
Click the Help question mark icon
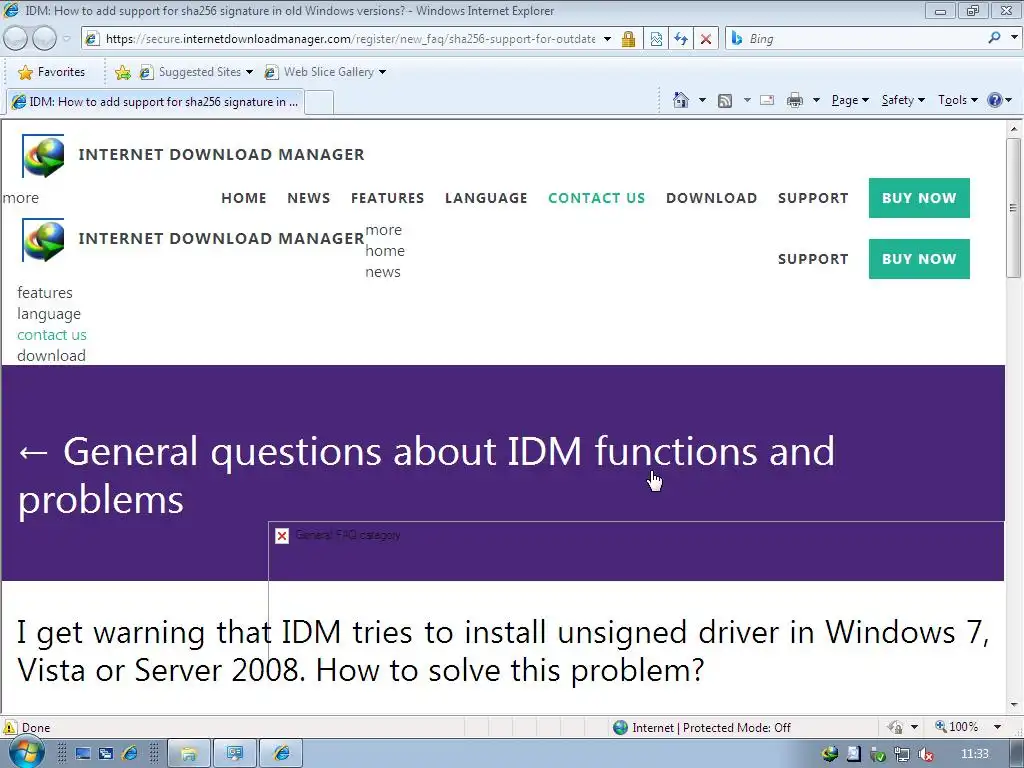pos(995,100)
